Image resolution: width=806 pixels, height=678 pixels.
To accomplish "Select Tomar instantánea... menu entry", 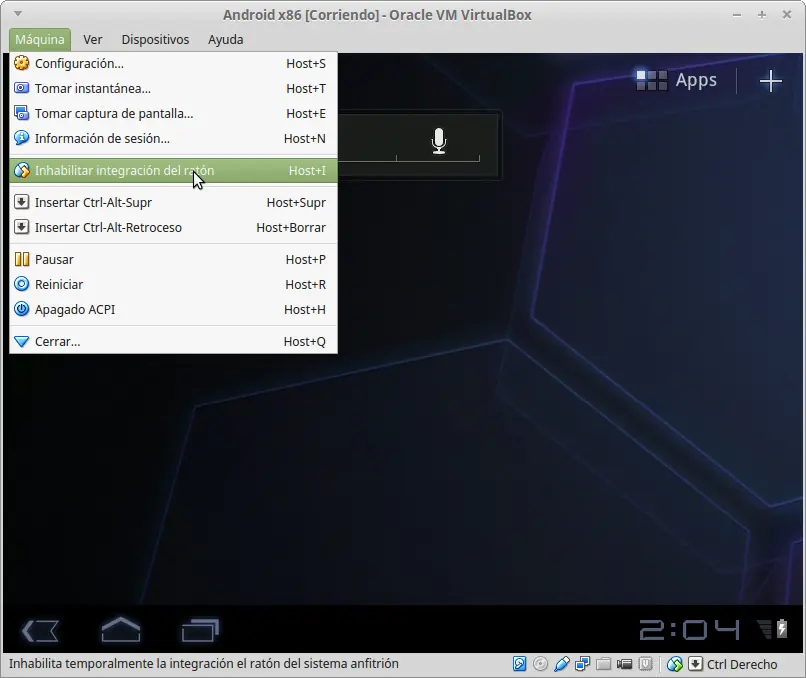I will click(x=173, y=88).
